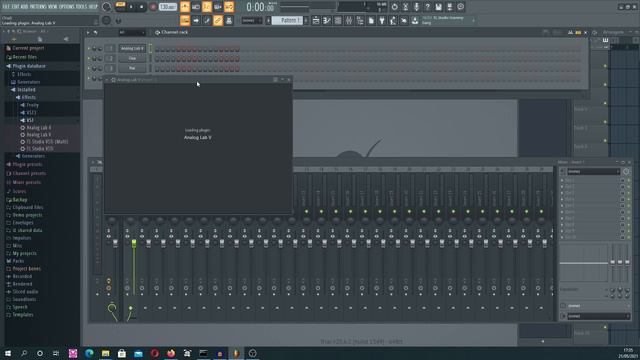Image resolution: width=640 pixels, height=360 pixels.
Task: Click the Analog Lab V channel button
Action: coord(132,48)
